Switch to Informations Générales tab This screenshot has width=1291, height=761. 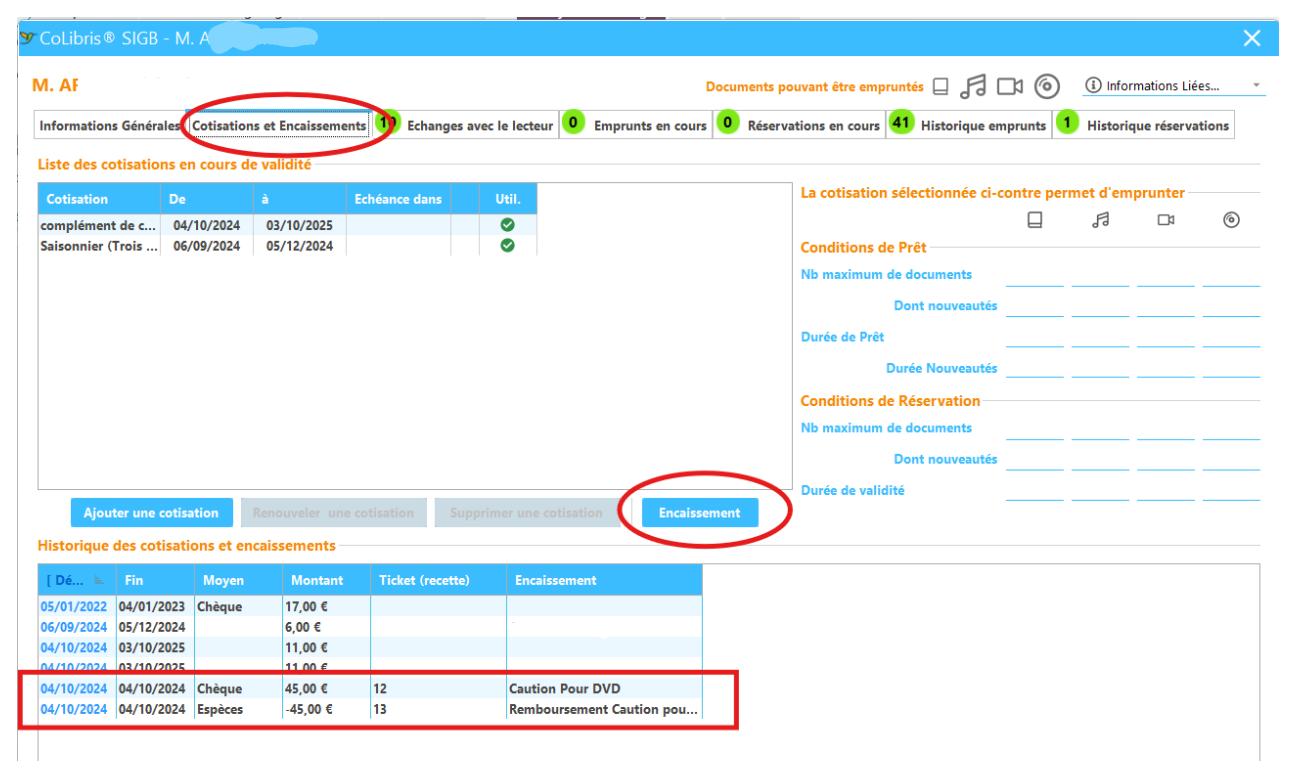click(110, 126)
